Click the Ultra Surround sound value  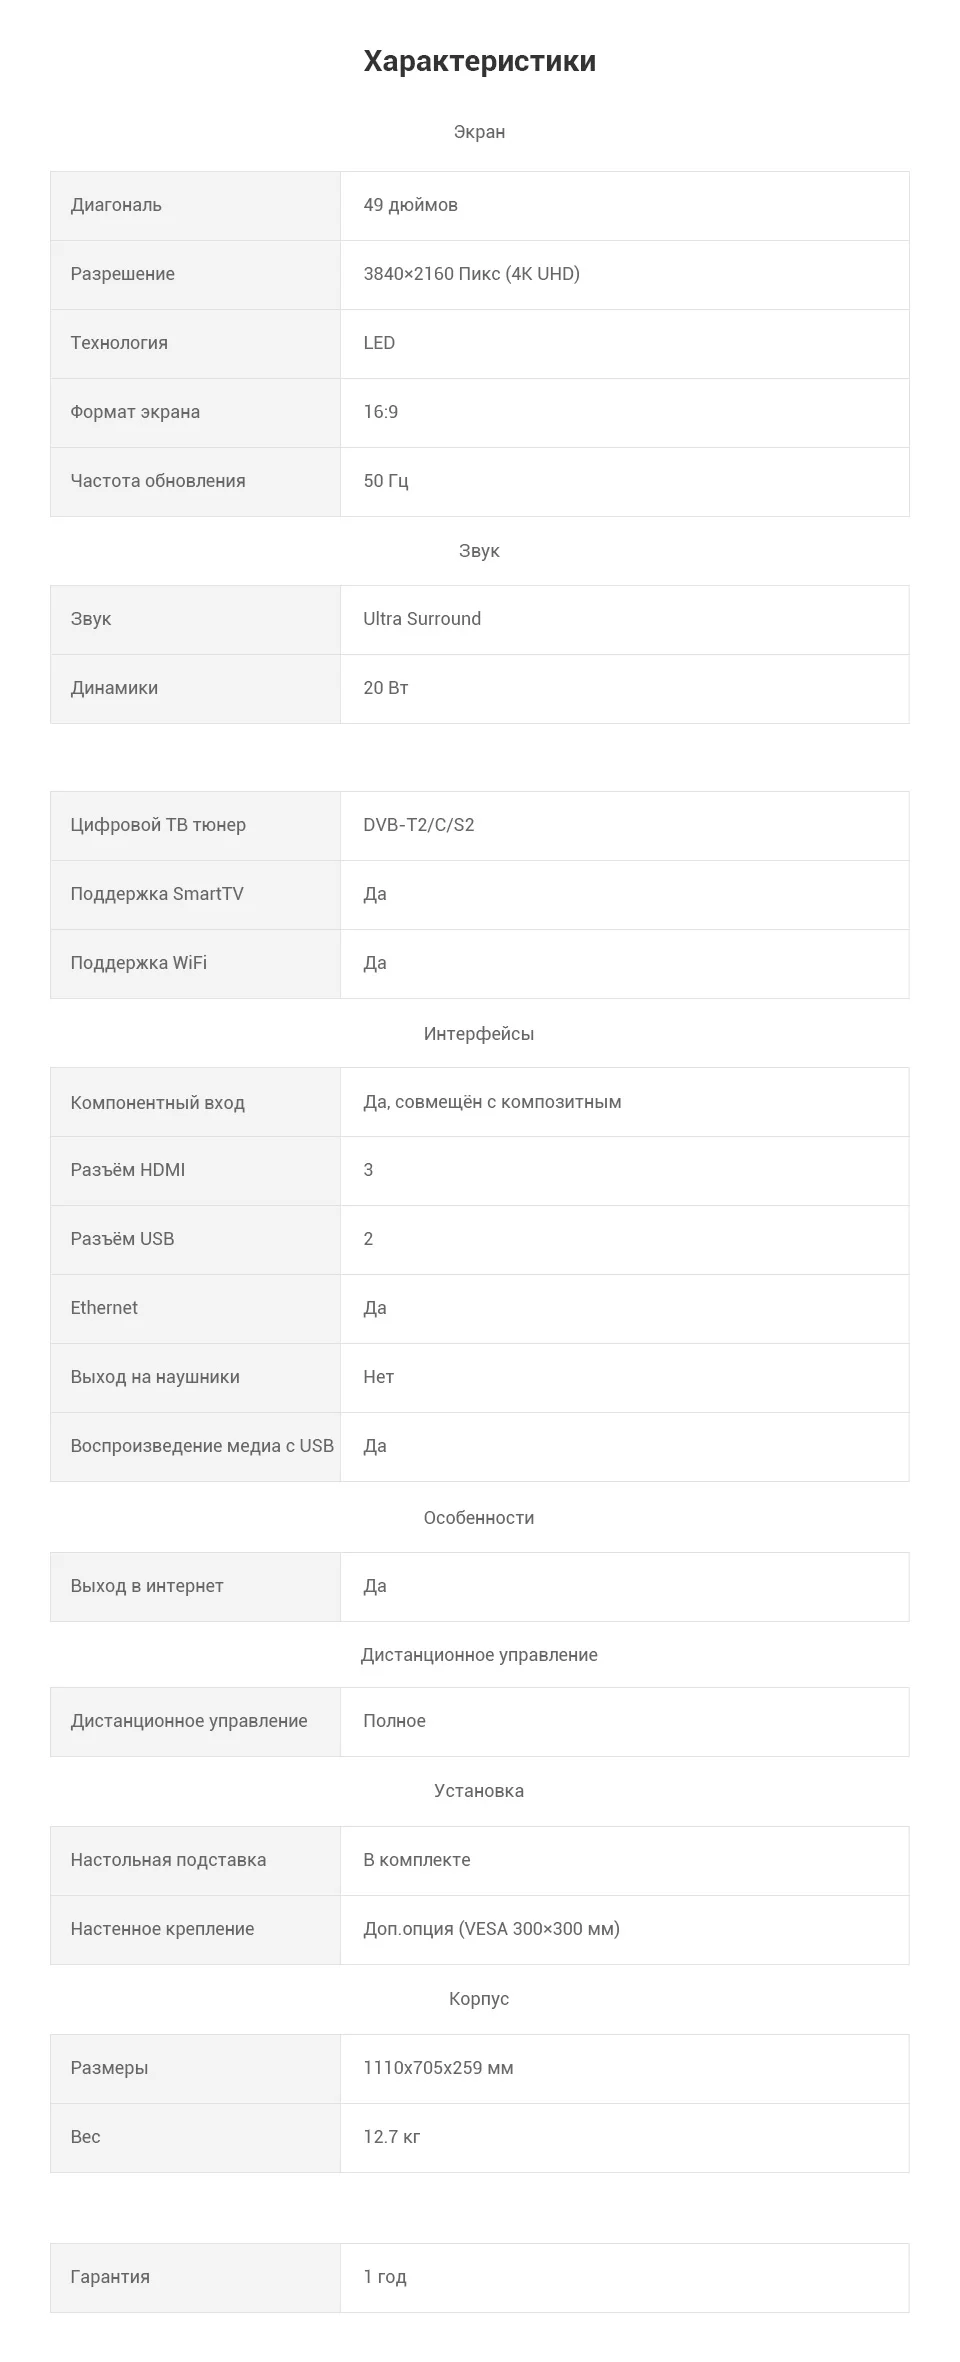421,619
